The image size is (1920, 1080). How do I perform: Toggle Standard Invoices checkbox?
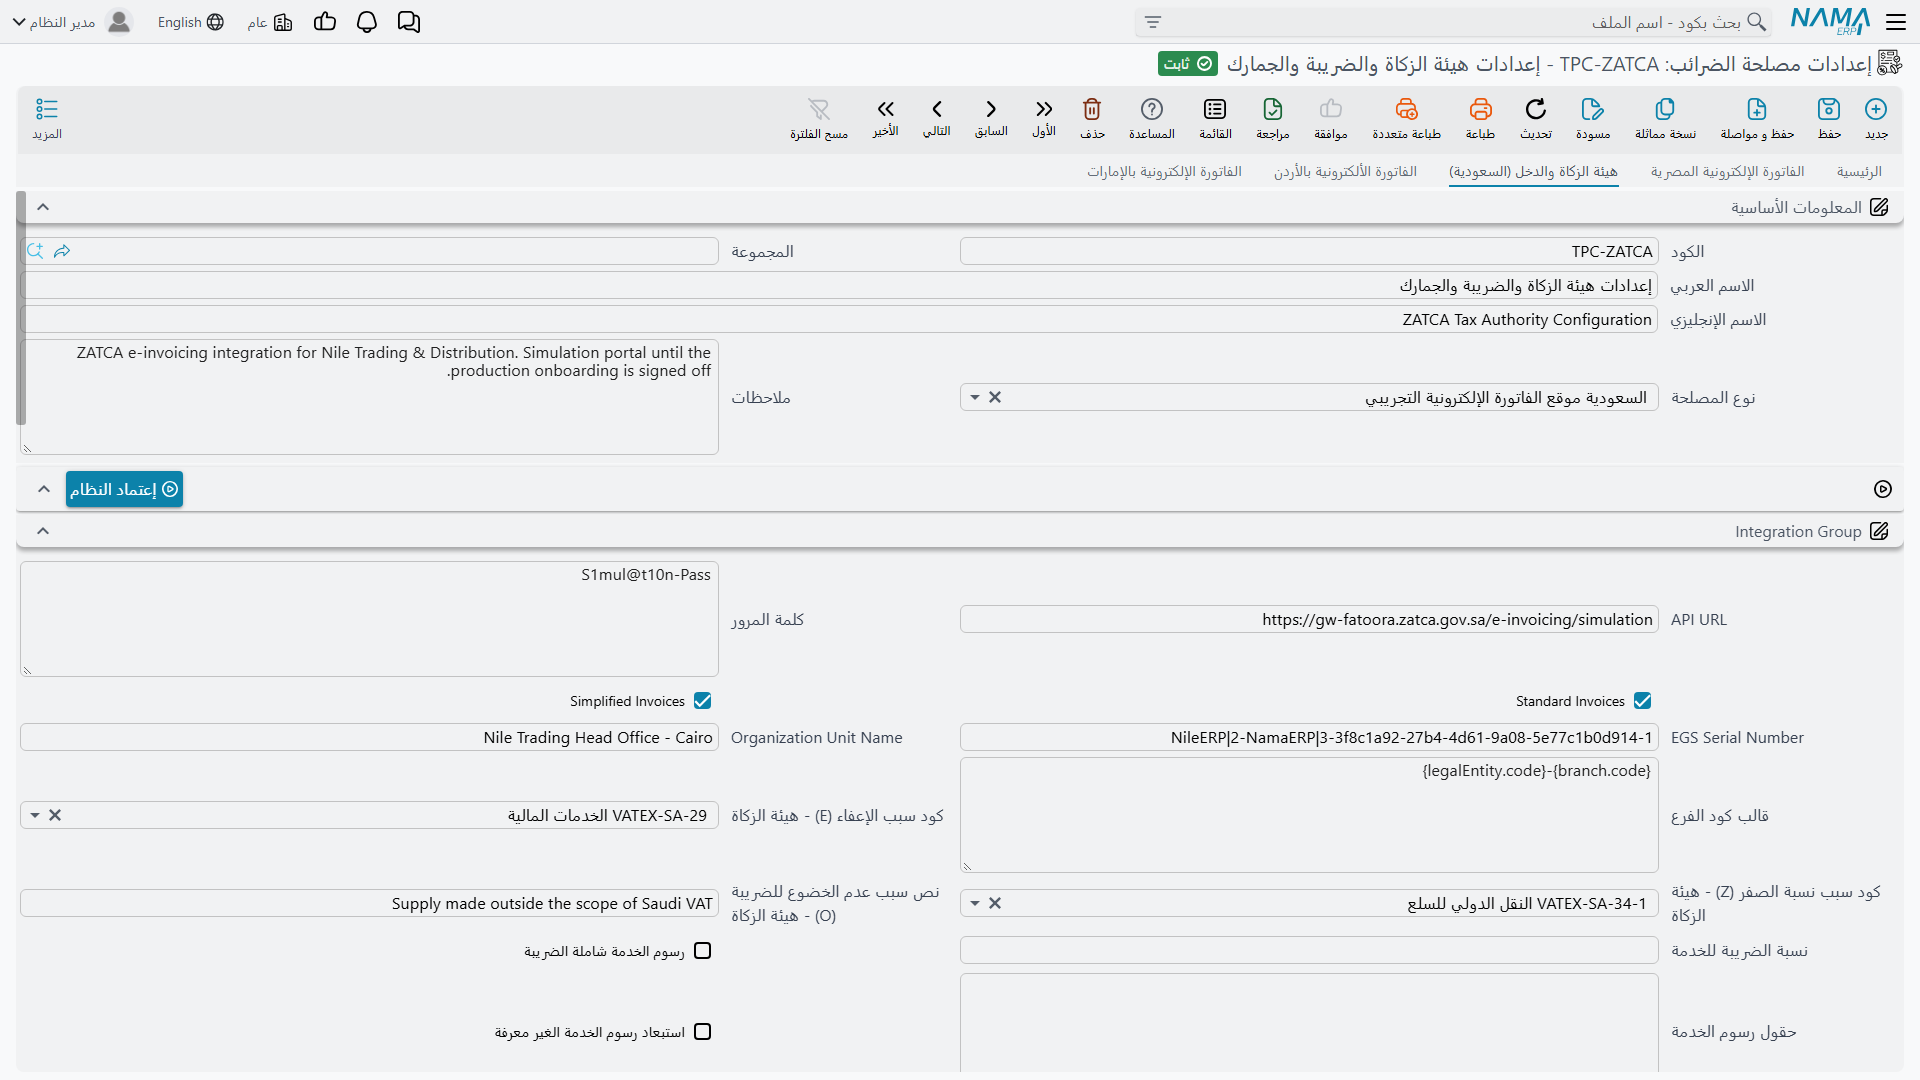tap(1643, 701)
